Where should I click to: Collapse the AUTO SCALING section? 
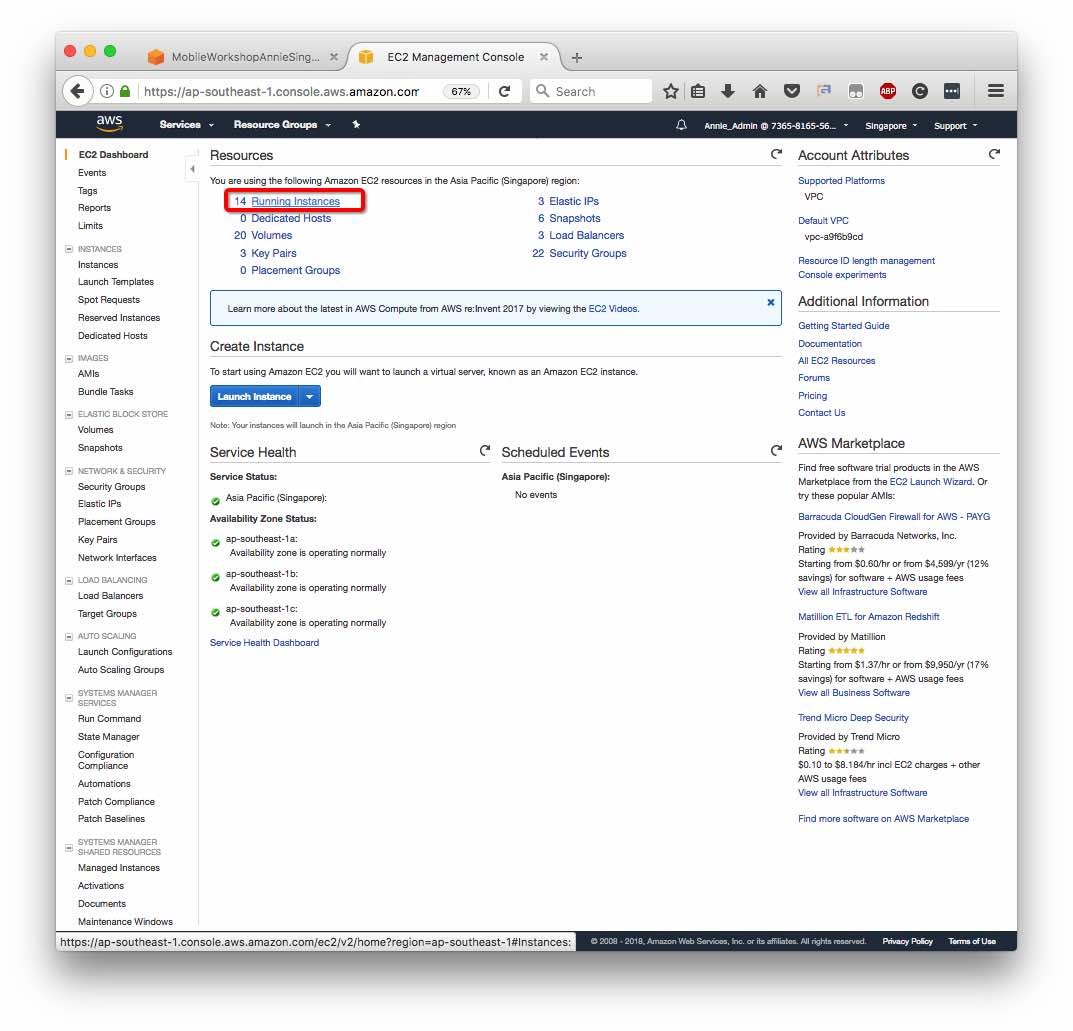pos(68,636)
